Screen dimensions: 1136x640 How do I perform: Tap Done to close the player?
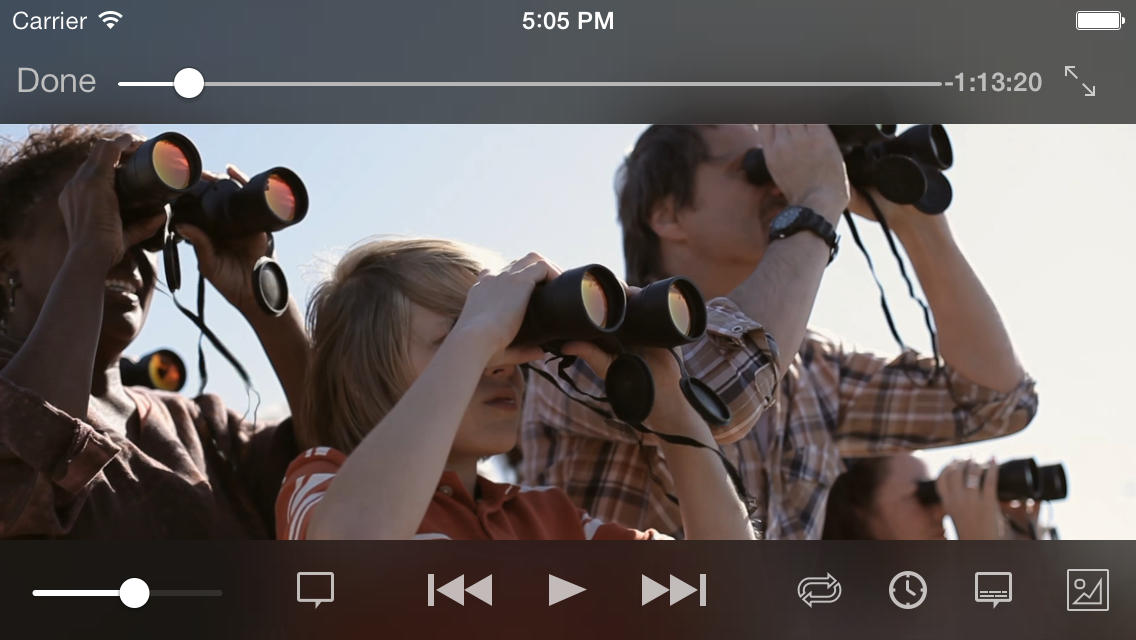(57, 80)
